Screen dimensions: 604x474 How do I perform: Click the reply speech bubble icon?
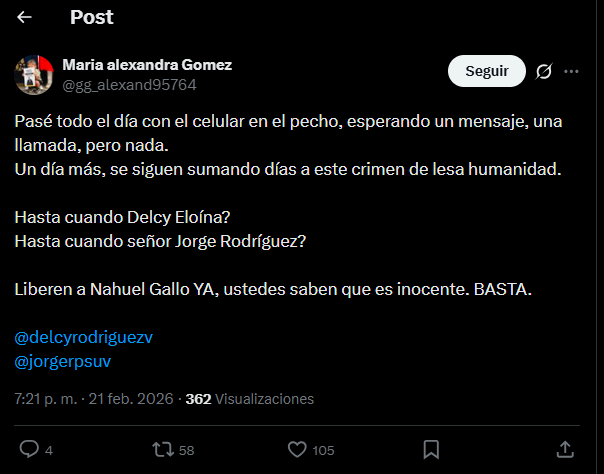29,449
